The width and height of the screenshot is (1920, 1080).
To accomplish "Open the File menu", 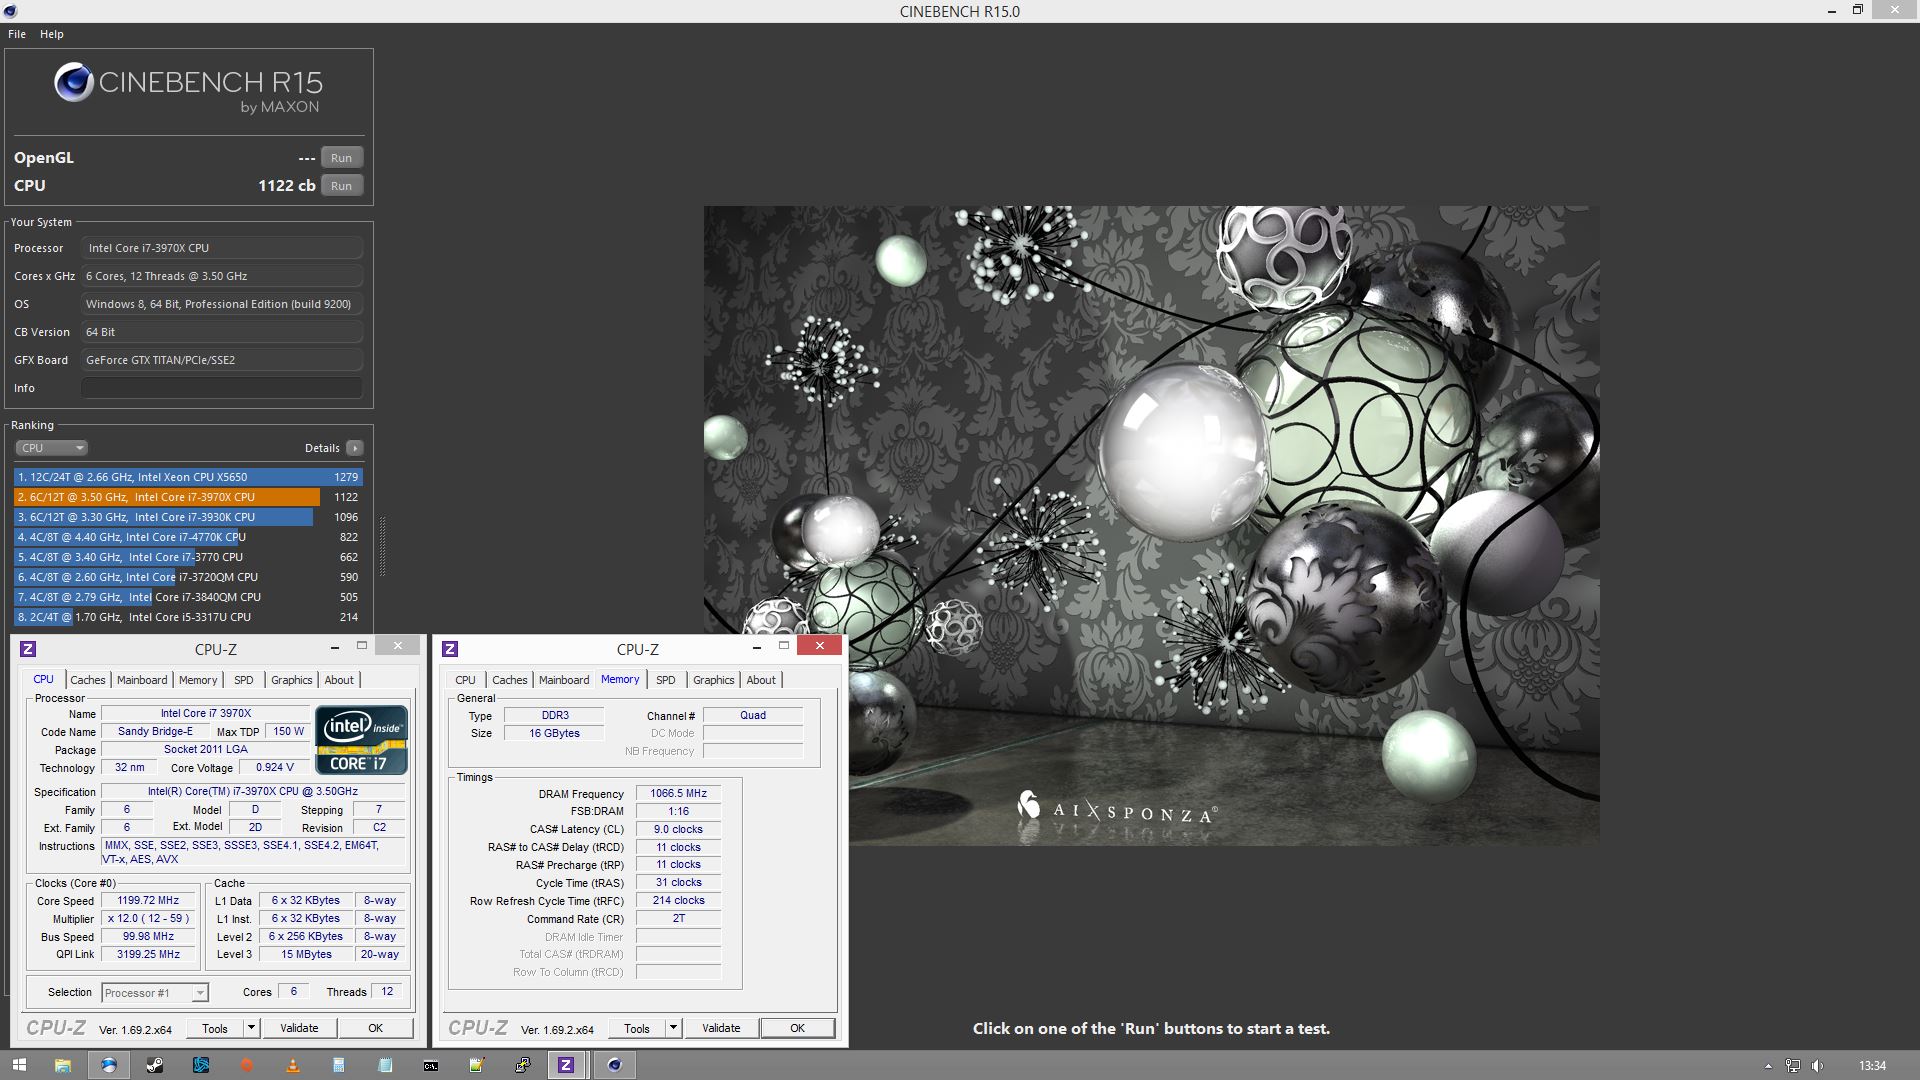I will [17, 34].
